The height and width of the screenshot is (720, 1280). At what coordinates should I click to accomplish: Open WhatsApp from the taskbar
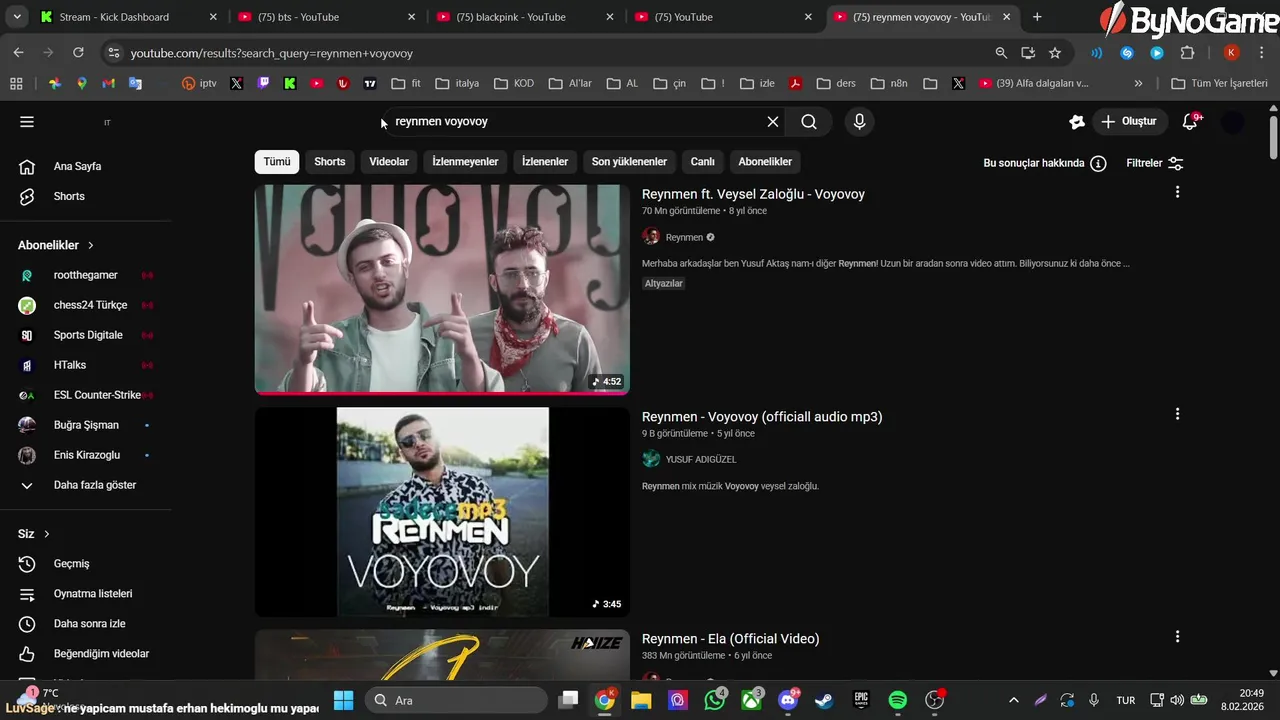[715, 700]
